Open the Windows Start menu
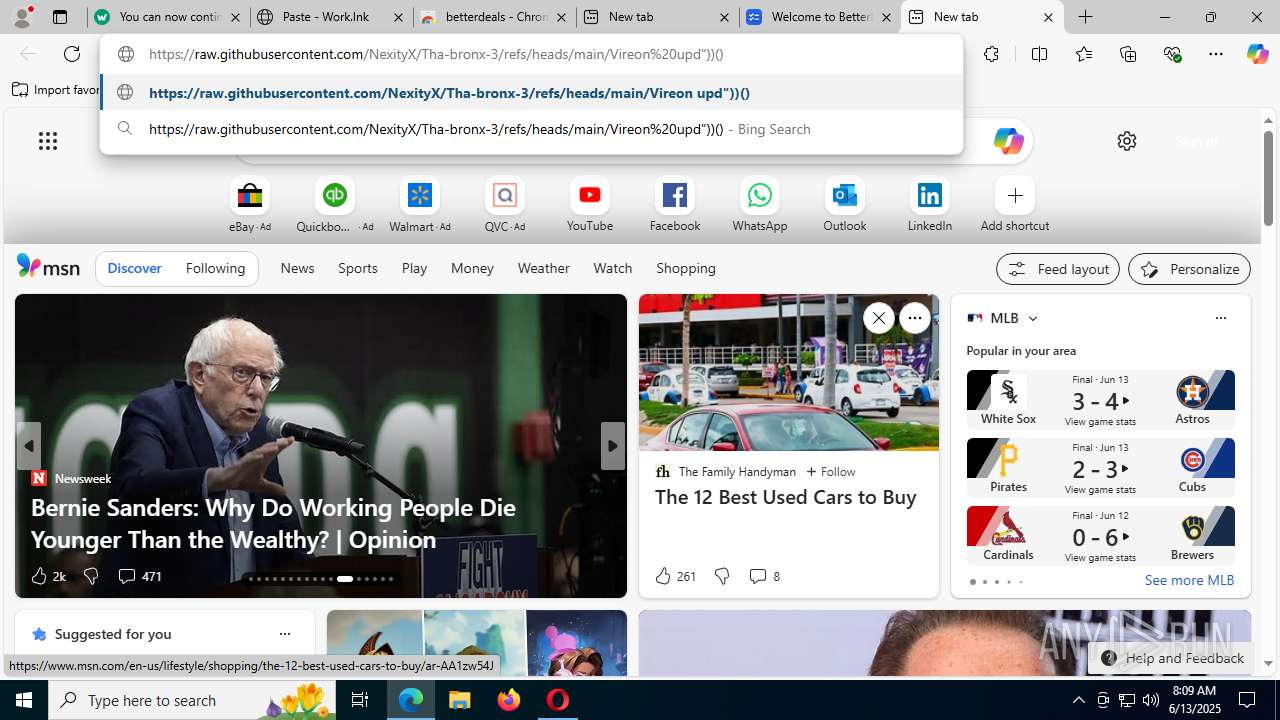The width and height of the screenshot is (1280, 720). [24, 700]
